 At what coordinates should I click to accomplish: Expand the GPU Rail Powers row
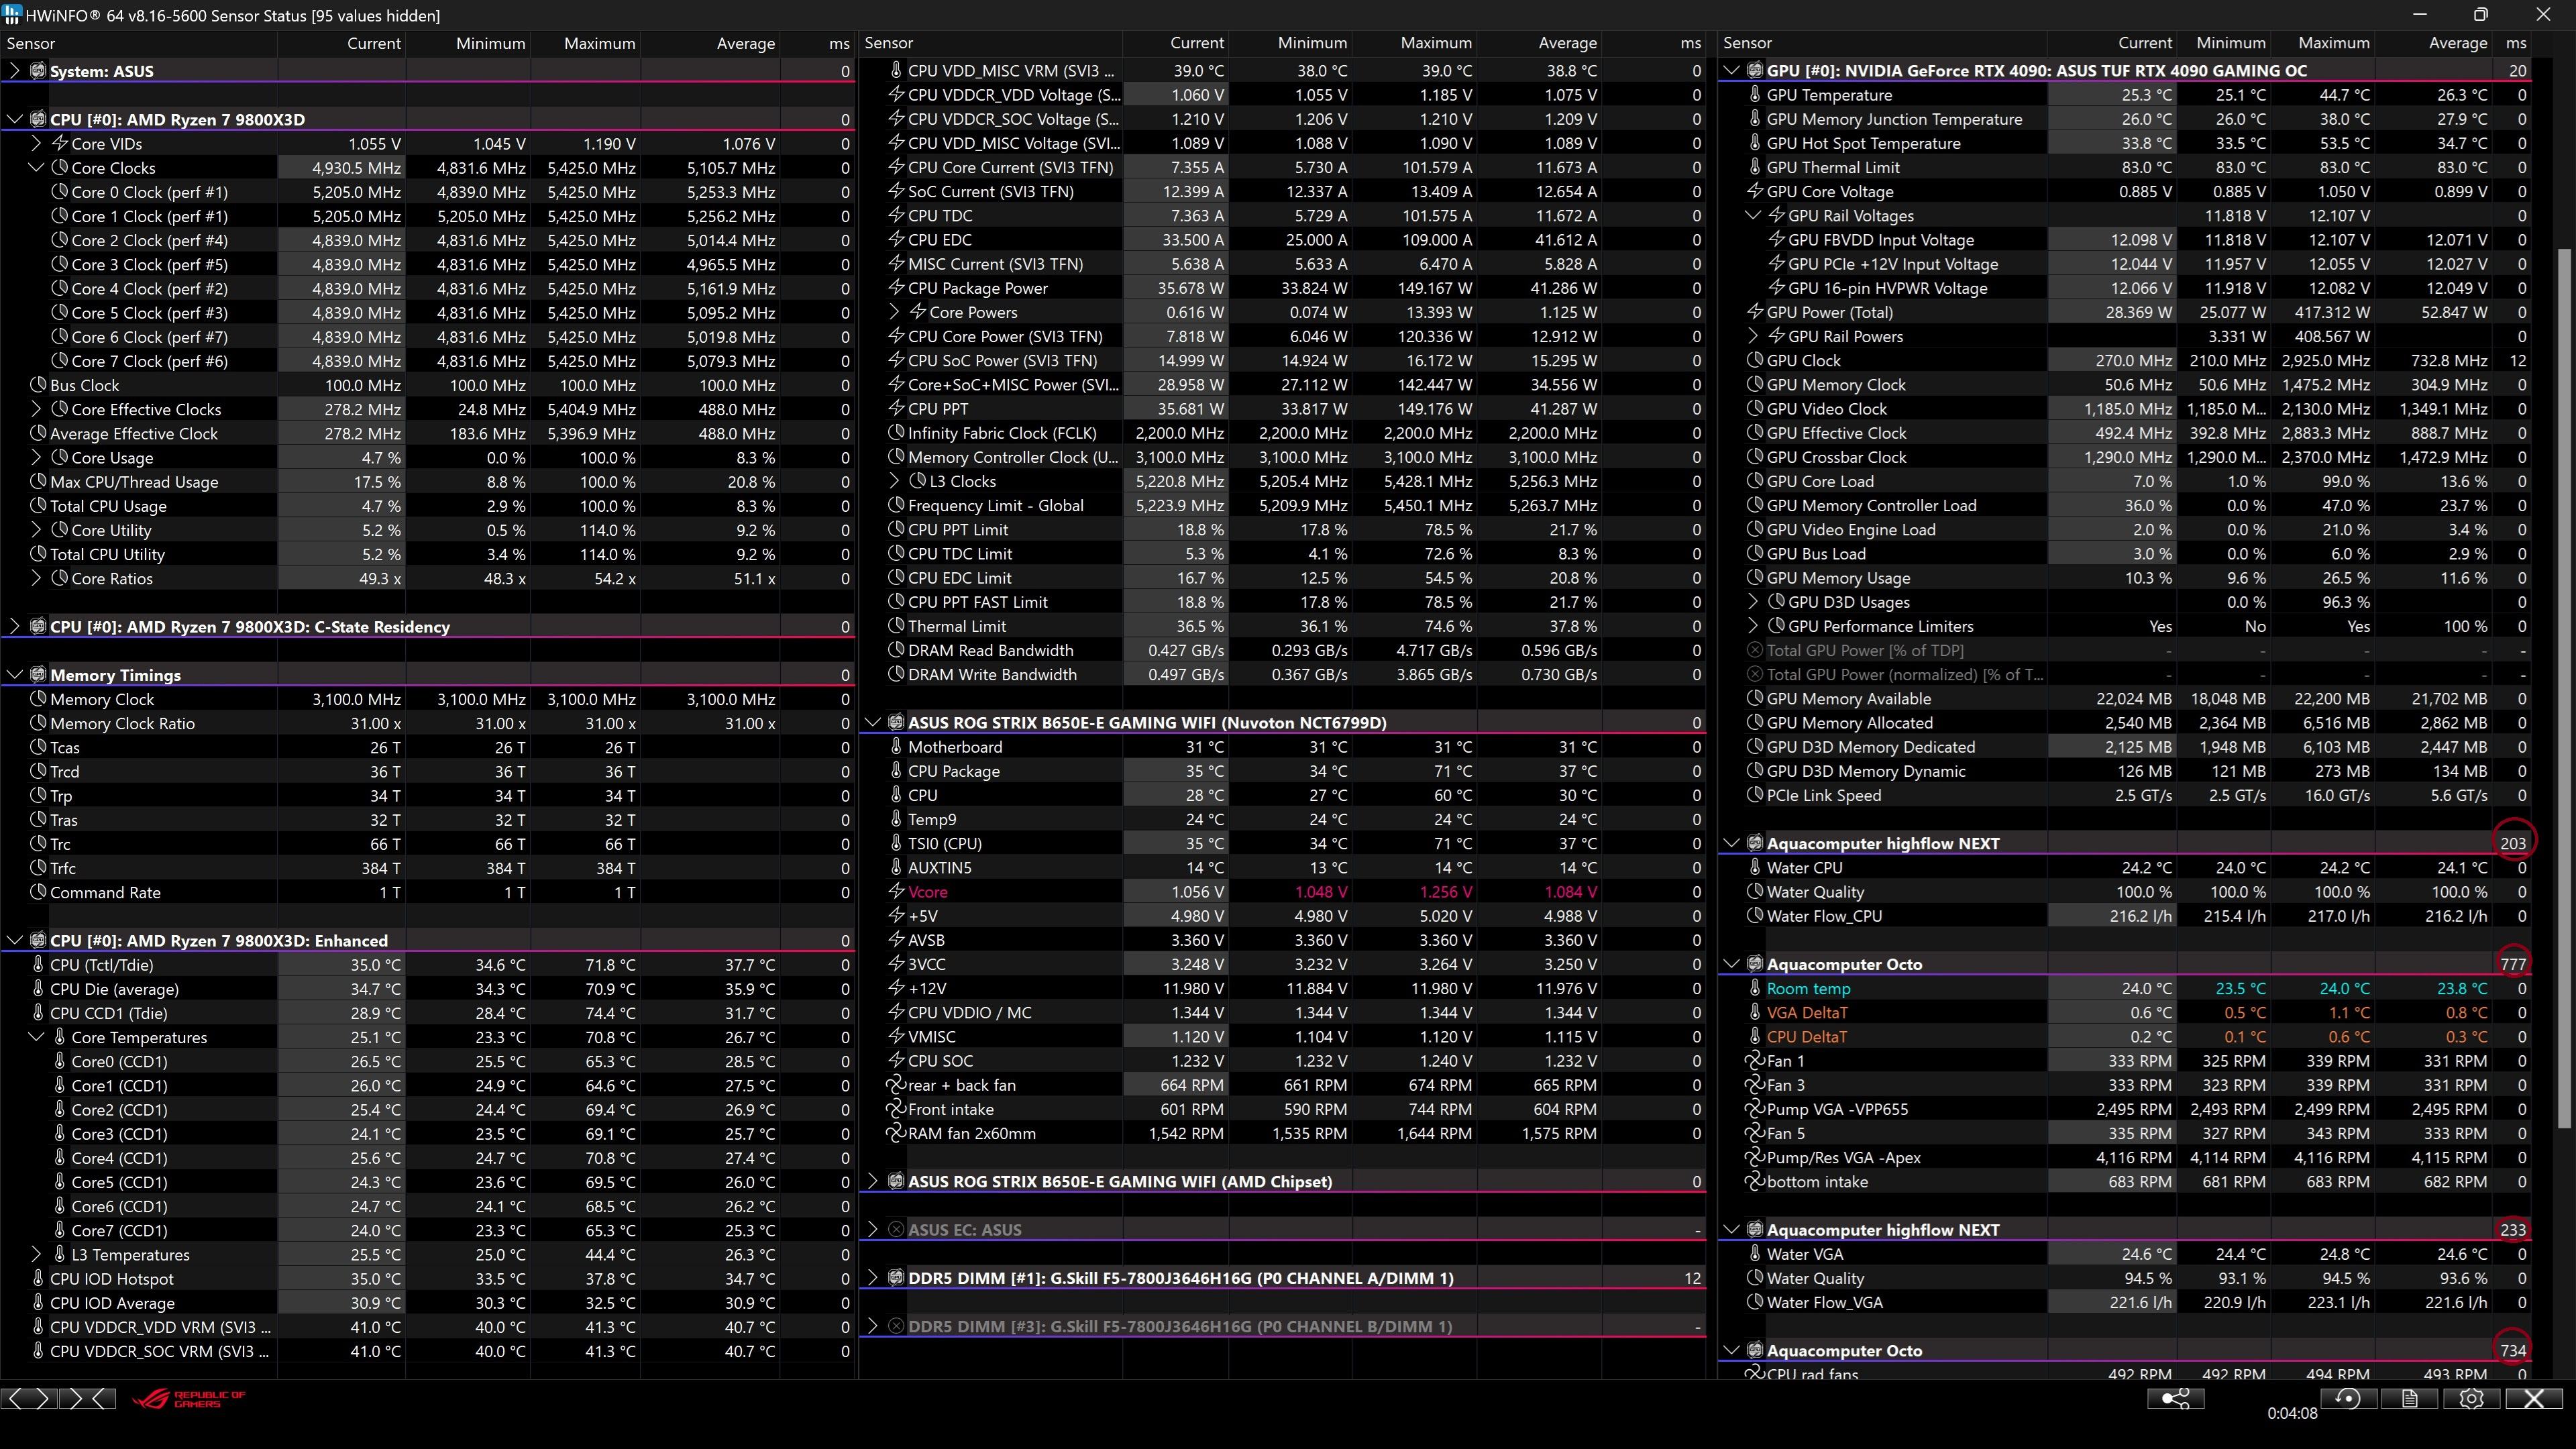pos(1753,336)
